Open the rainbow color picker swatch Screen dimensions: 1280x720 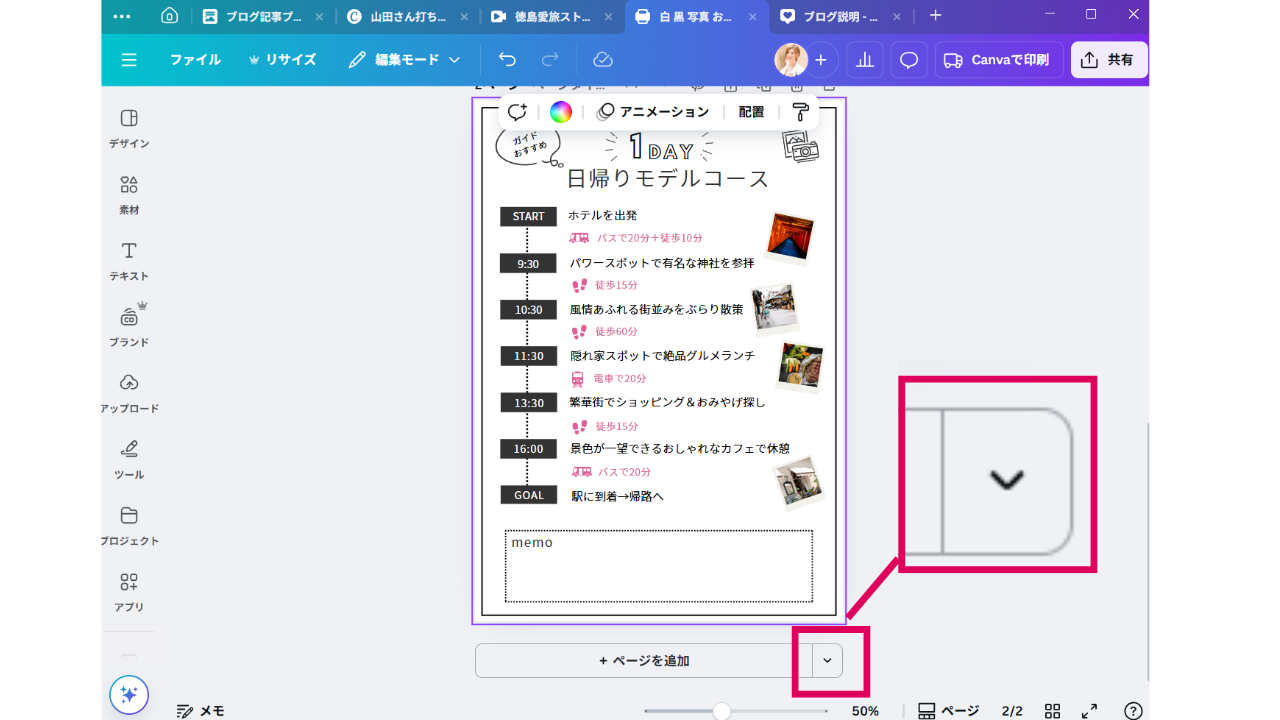coord(561,112)
